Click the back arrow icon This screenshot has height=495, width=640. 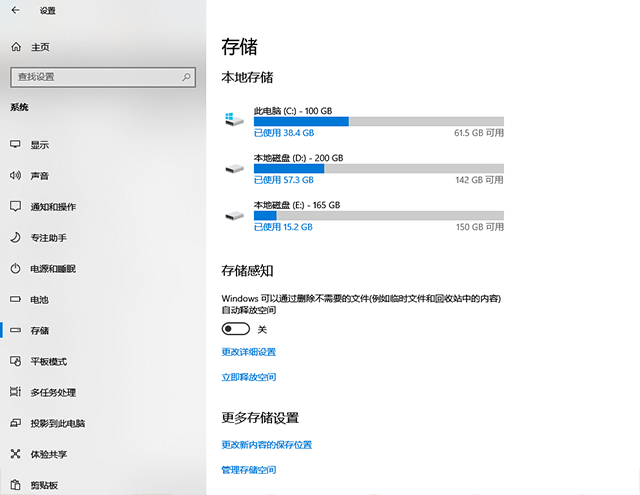pos(16,10)
